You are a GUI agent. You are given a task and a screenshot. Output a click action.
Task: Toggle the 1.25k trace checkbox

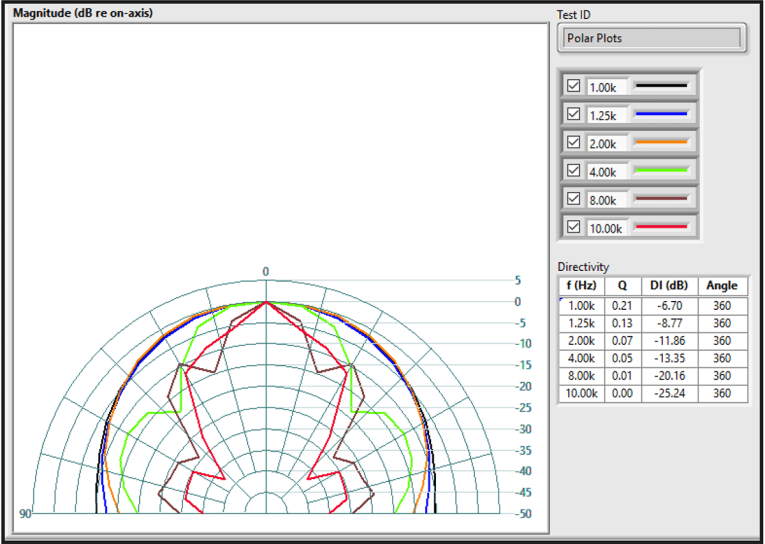click(x=574, y=114)
